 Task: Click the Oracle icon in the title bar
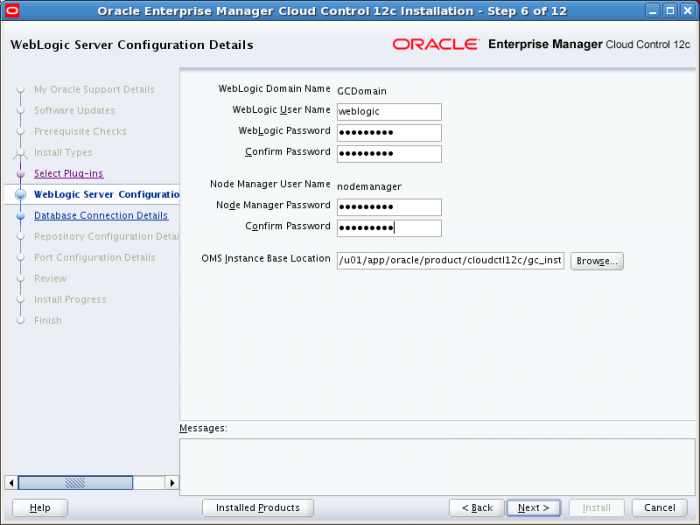(12, 10)
